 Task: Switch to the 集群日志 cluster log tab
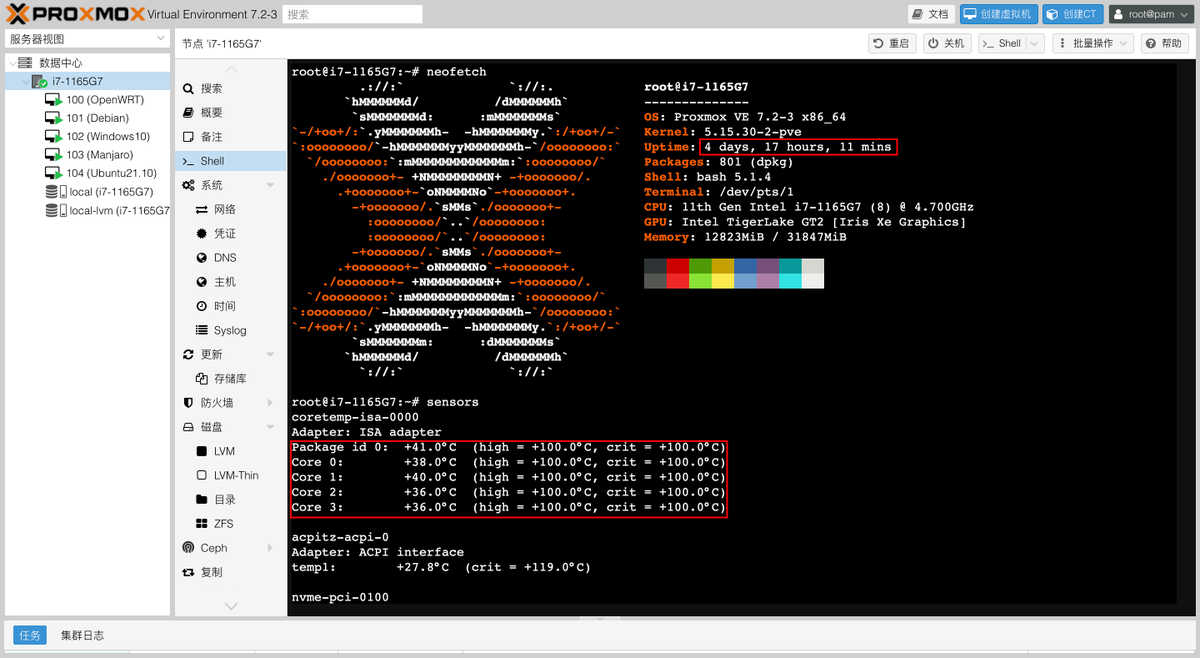pos(82,635)
